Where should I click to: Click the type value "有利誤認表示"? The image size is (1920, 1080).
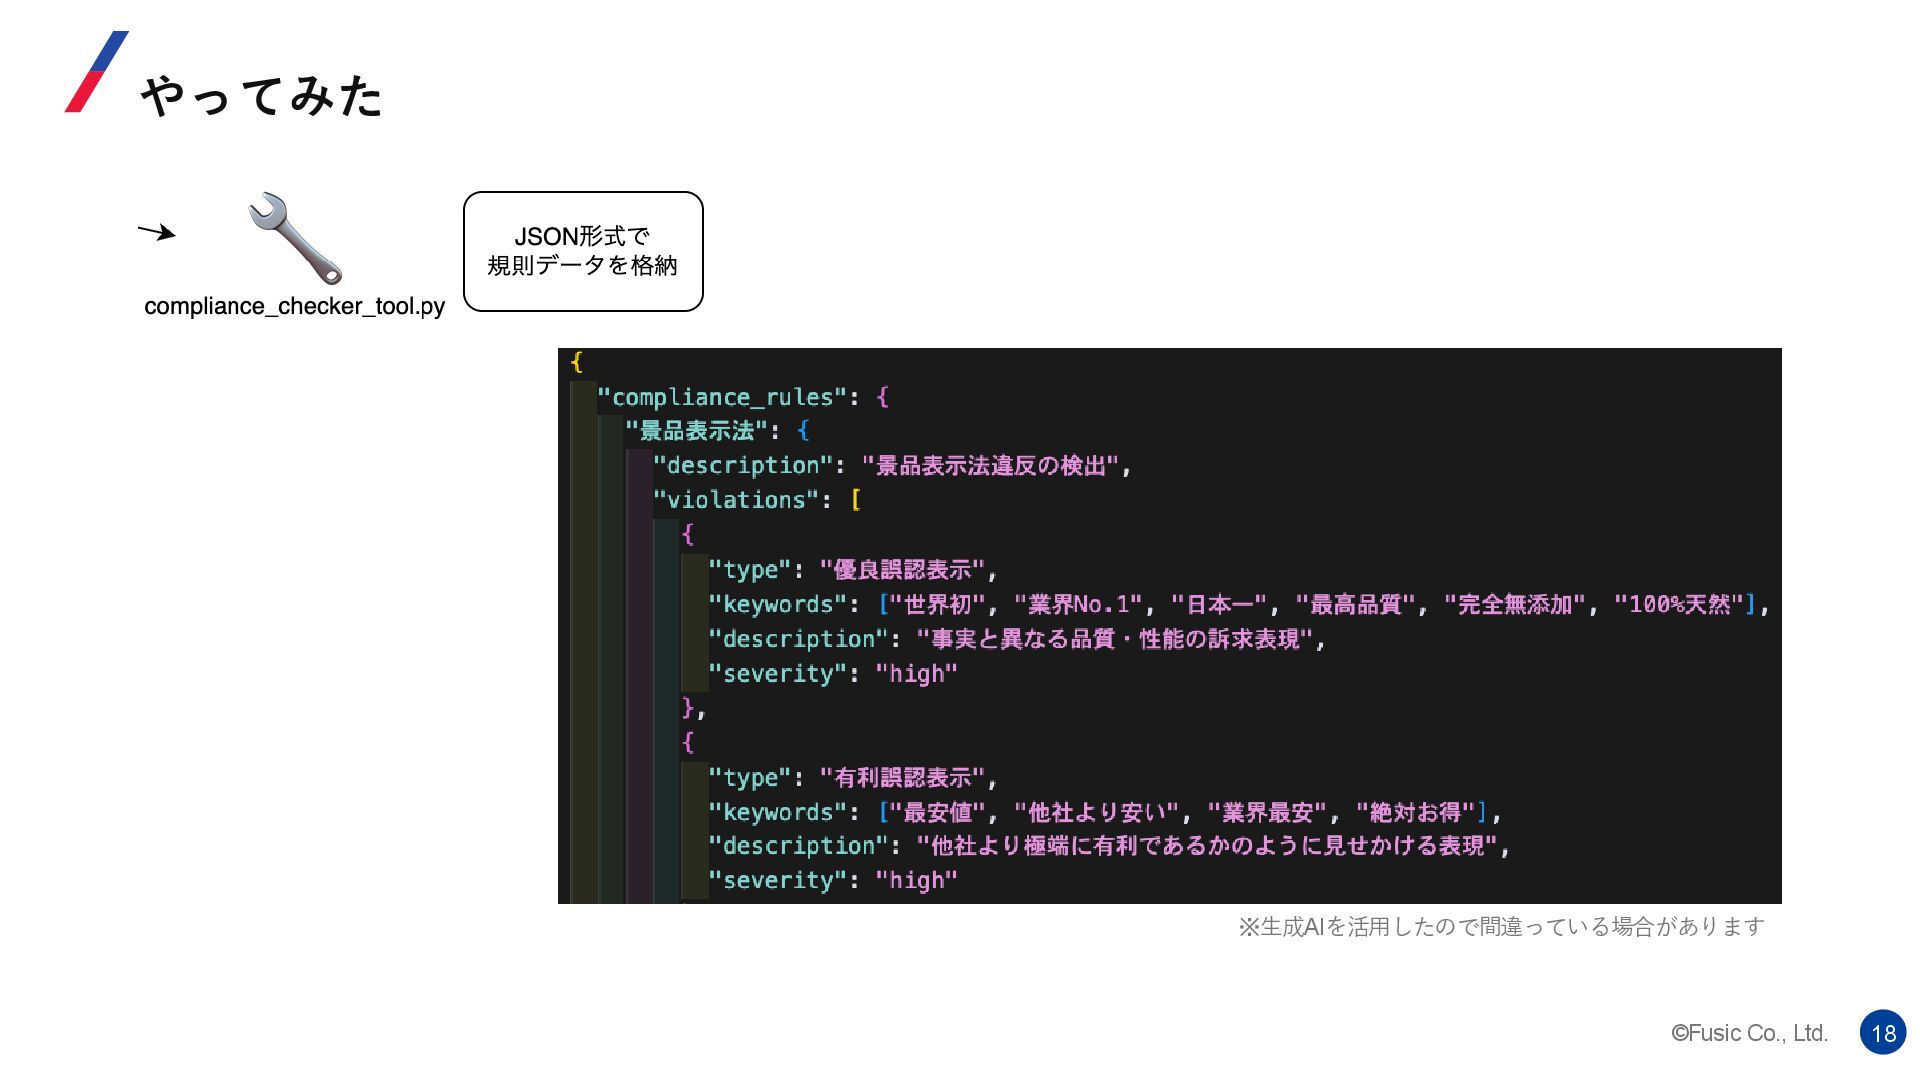[902, 778]
